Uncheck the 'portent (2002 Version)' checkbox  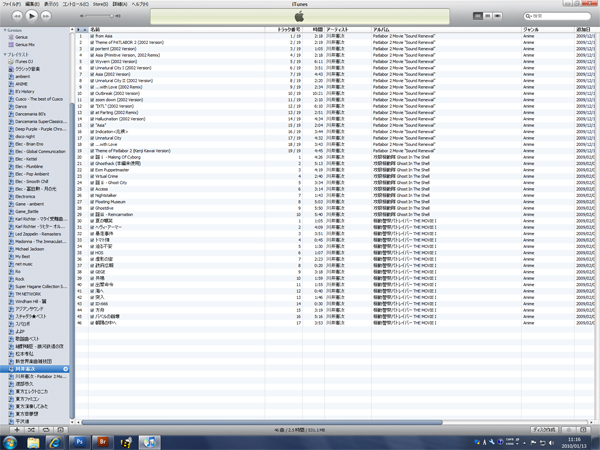92,49
